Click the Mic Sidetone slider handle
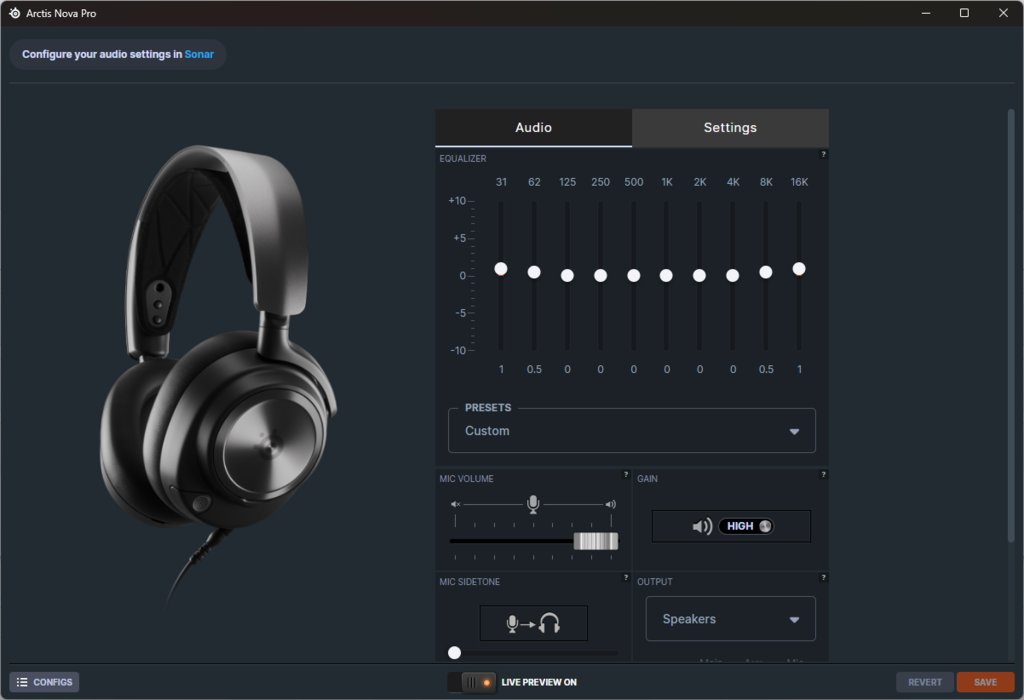The width and height of the screenshot is (1024, 700). pos(455,652)
